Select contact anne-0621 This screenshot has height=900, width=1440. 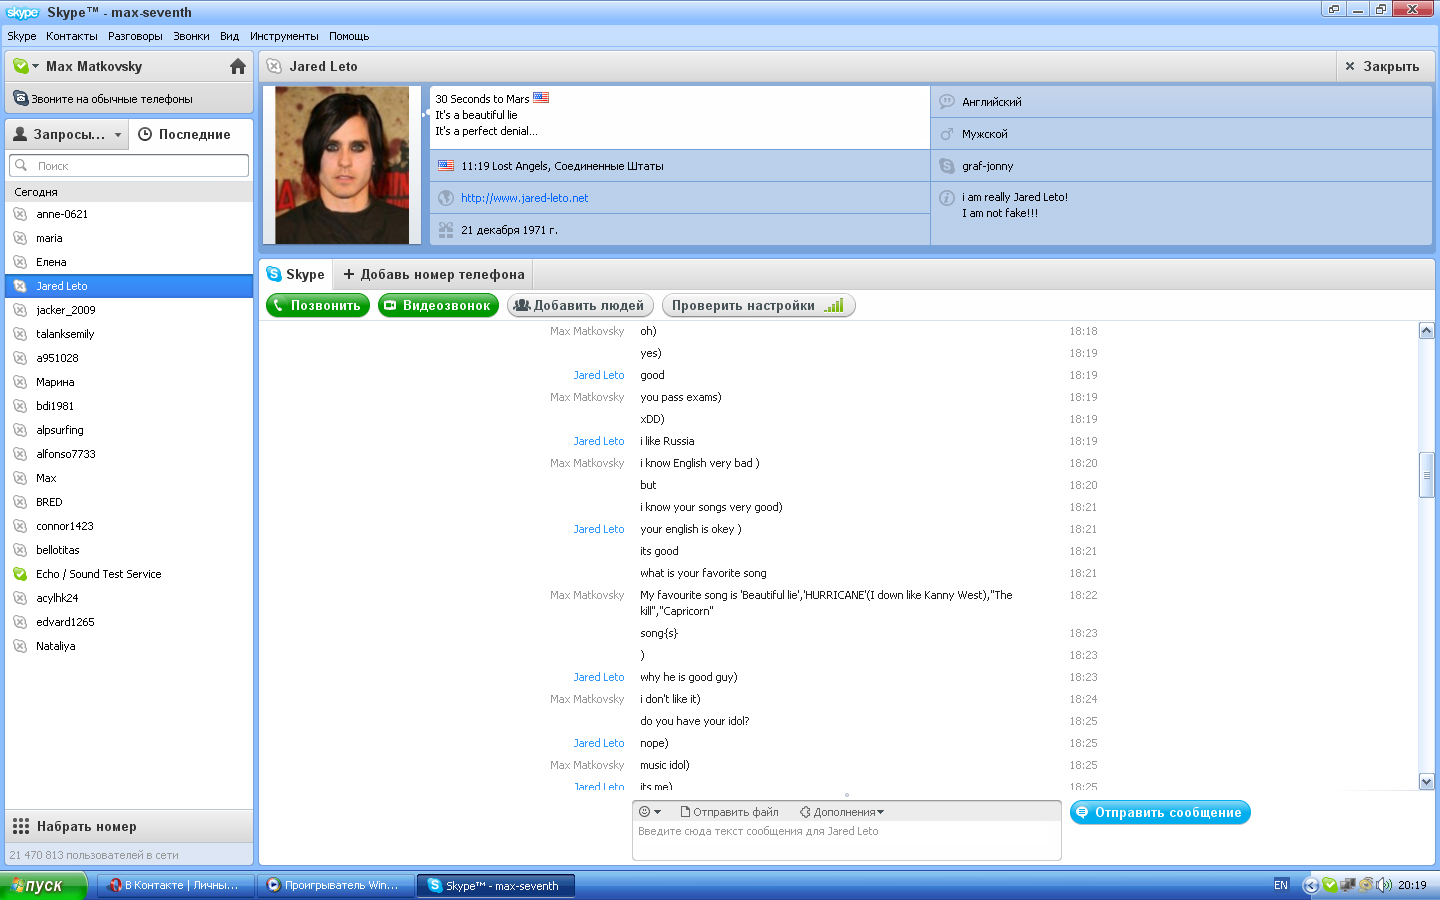[129, 214]
